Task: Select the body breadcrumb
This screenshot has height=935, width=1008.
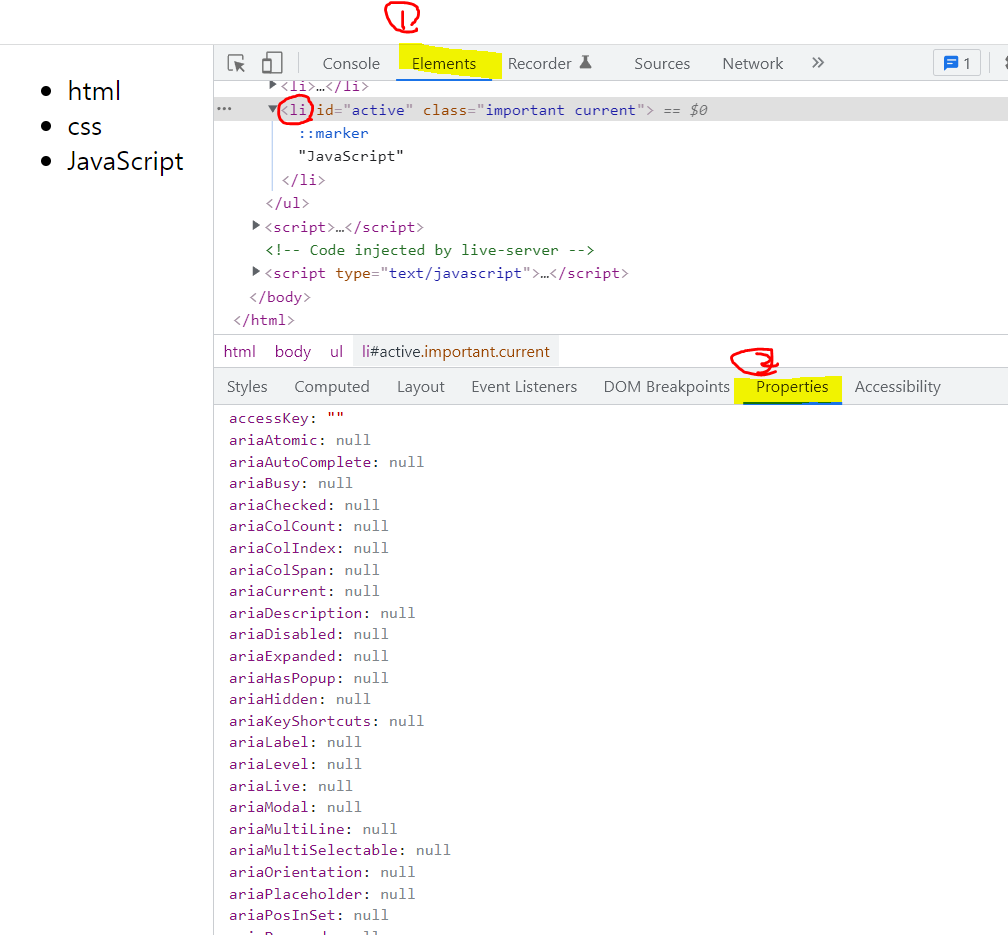Action: 292,352
